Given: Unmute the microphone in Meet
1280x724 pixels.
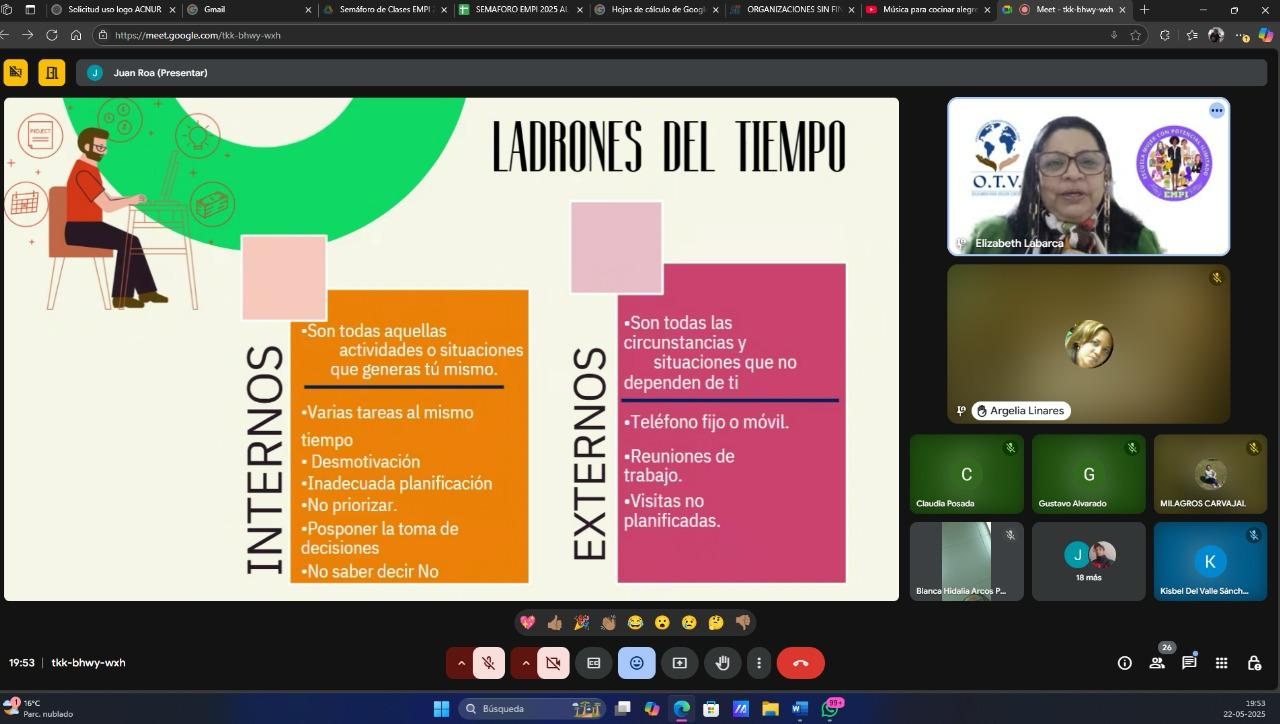Looking at the screenshot, I should tap(488, 663).
